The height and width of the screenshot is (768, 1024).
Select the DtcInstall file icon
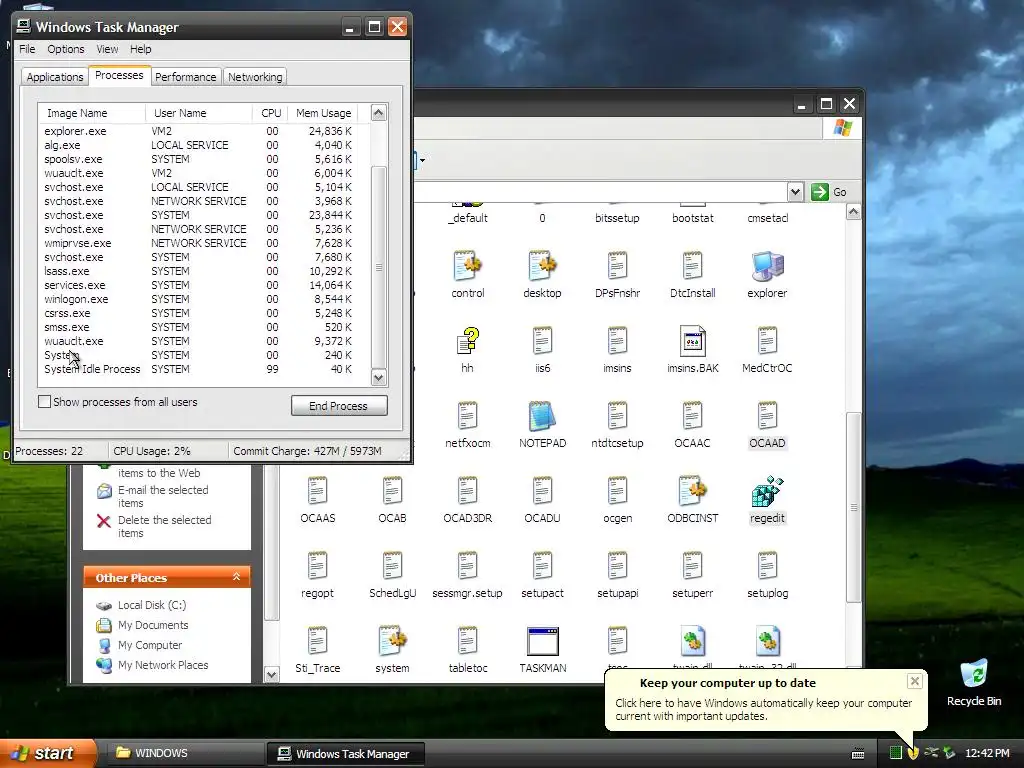click(692, 266)
